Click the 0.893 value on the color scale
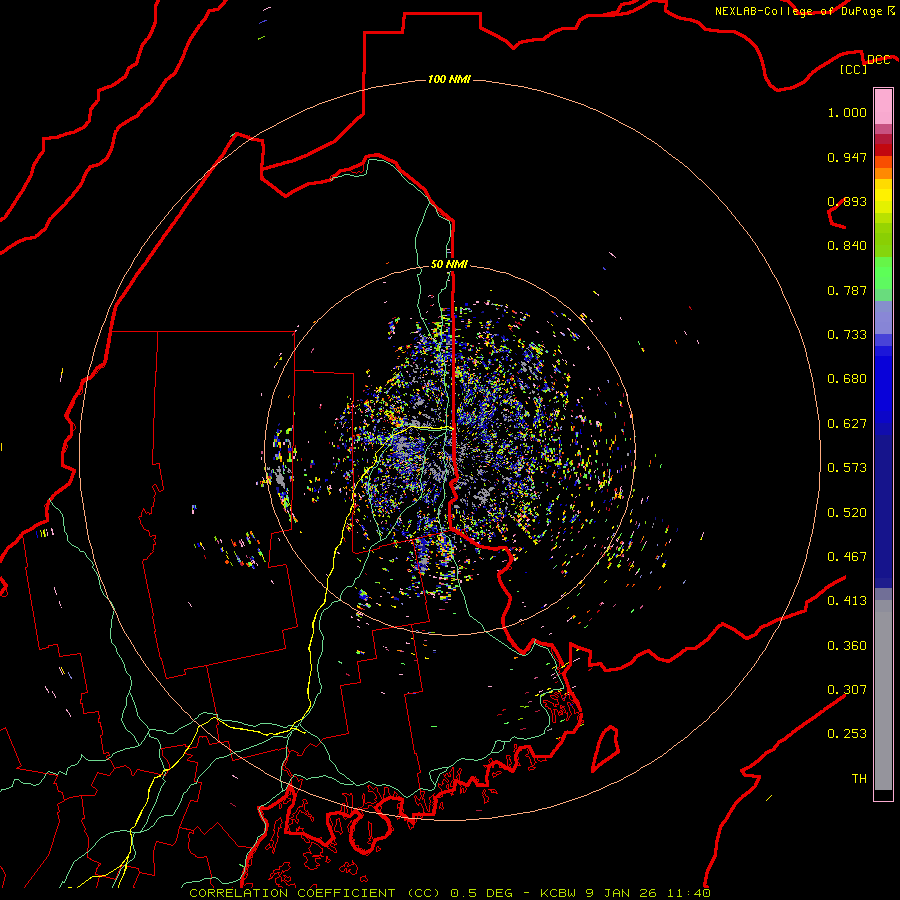 (847, 201)
